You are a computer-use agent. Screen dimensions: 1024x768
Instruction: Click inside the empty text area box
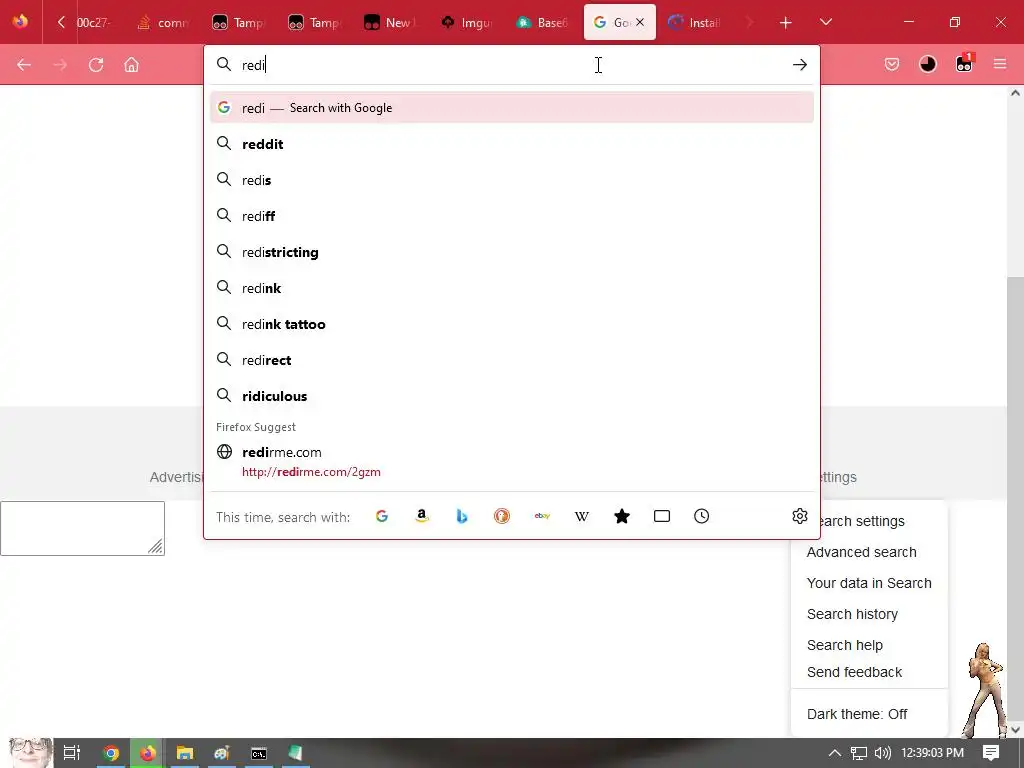point(82,528)
